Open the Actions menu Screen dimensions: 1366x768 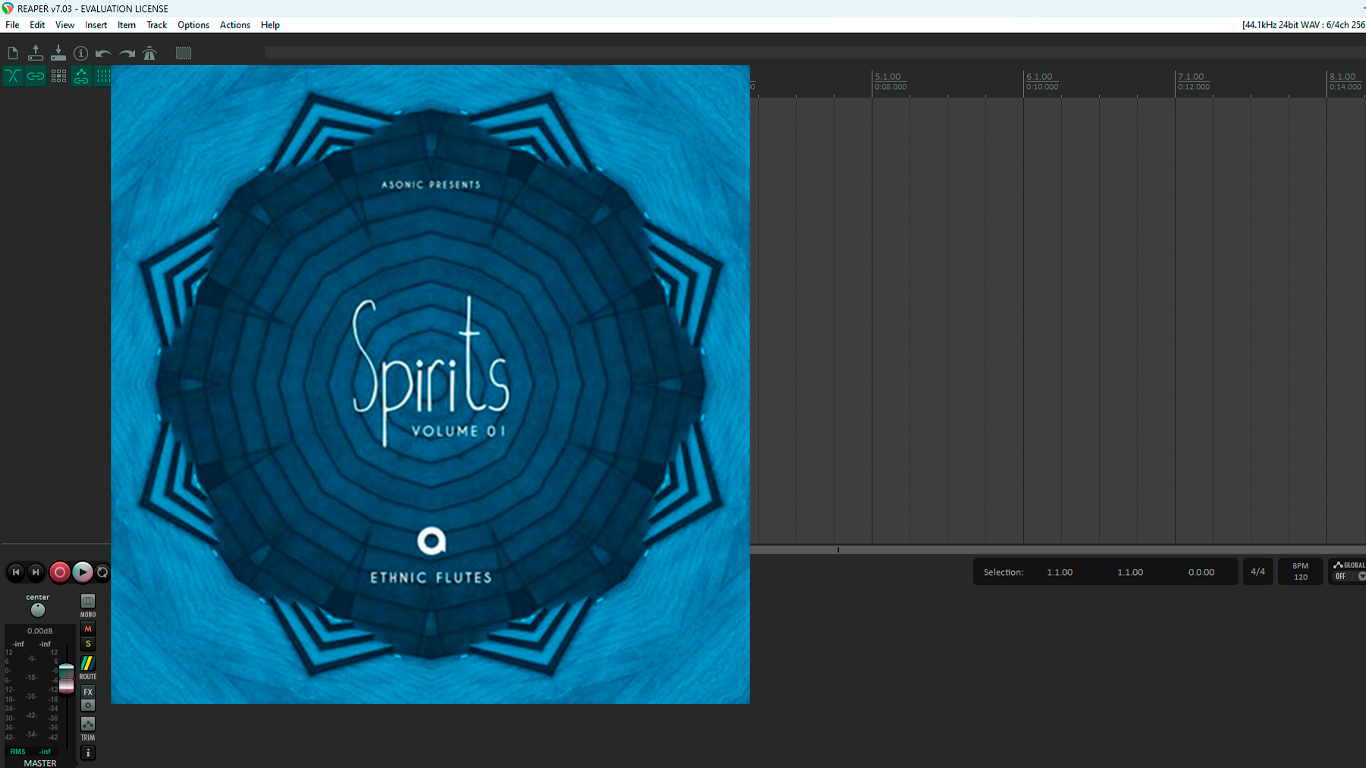pos(235,25)
